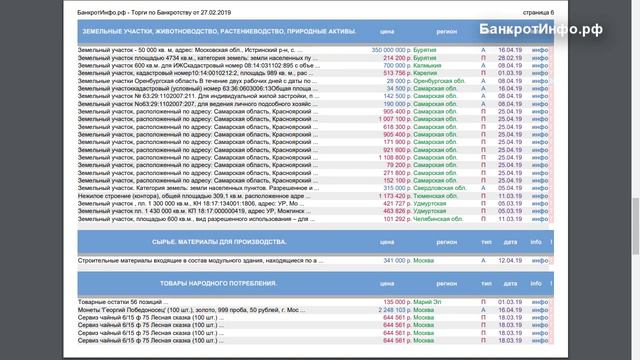Select the 'Земельный участок № 63:29:1102007:211' description
640x360 pixels.
coord(198,96)
